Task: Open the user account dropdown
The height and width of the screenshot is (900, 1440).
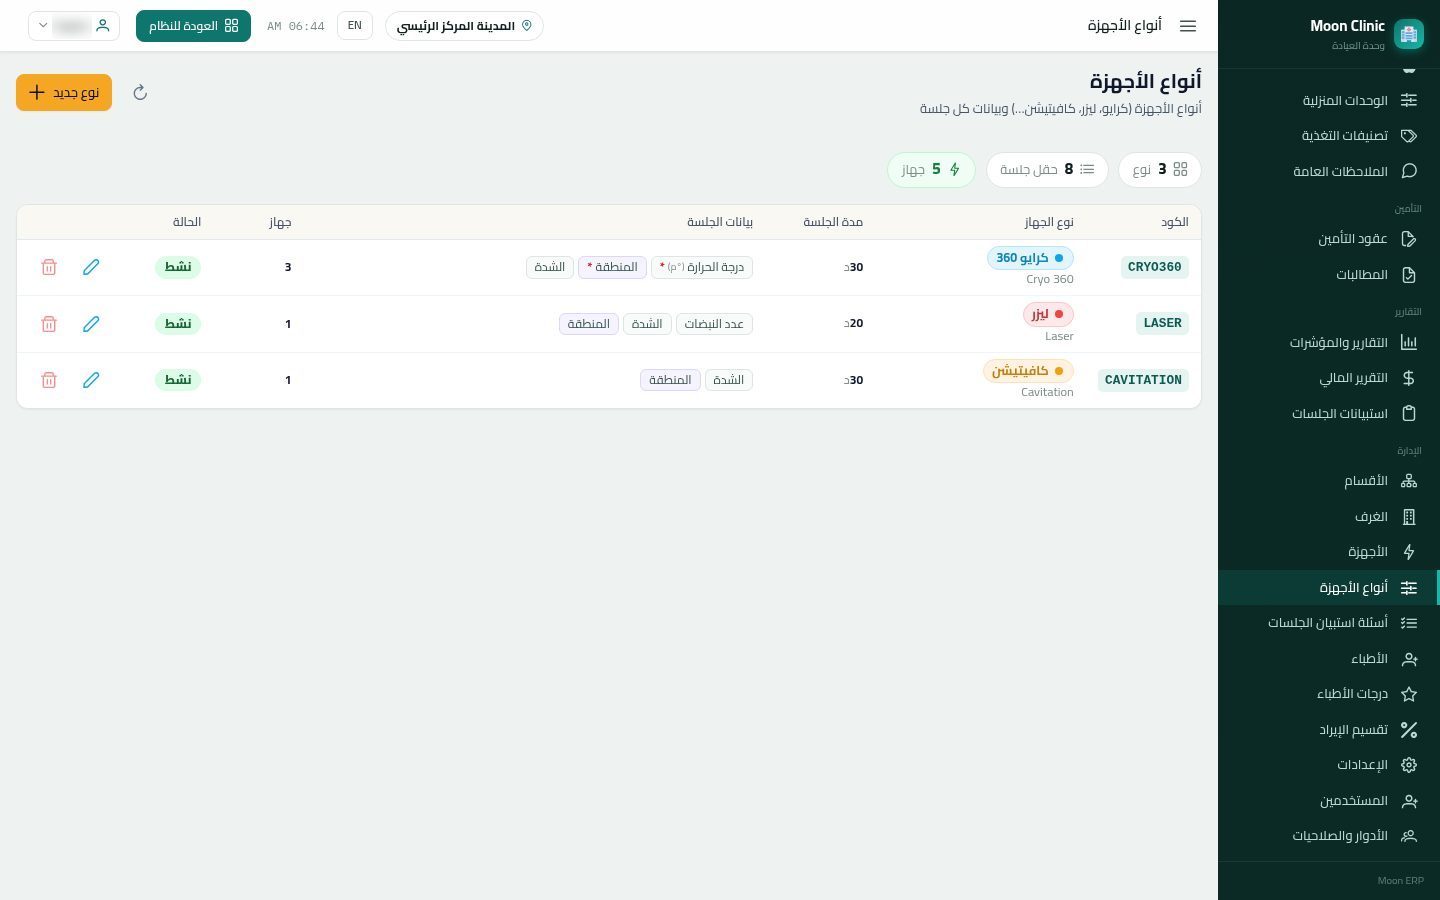Action: pyautogui.click(x=74, y=26)
